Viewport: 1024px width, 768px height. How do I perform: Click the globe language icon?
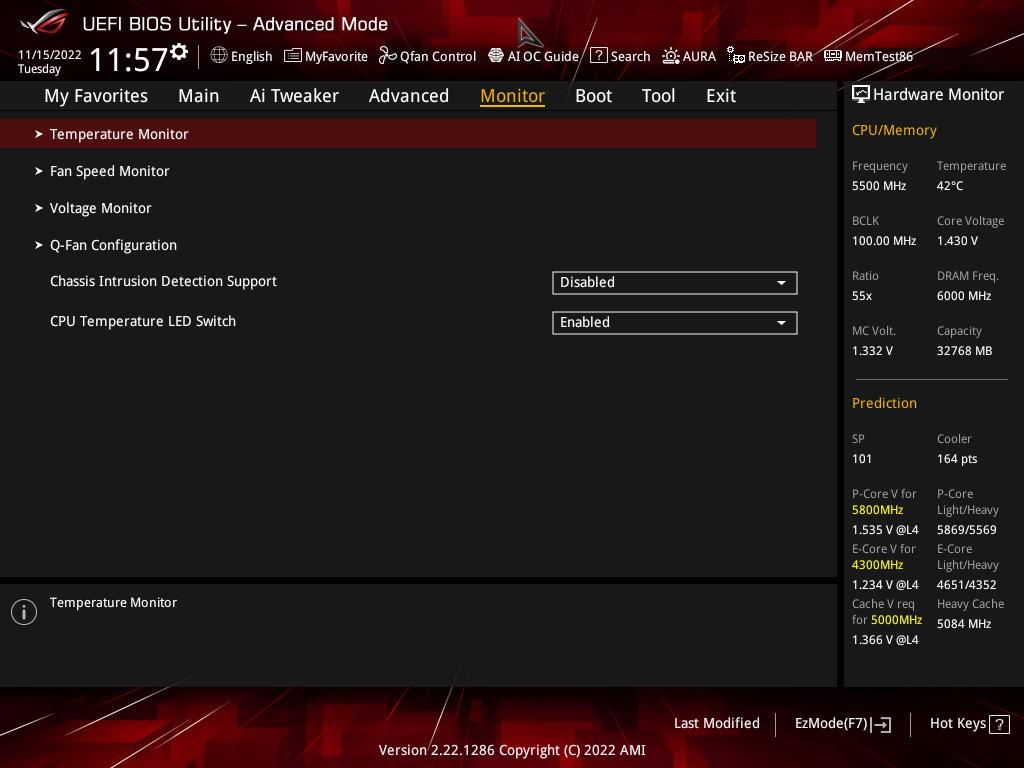pos(219,56)
